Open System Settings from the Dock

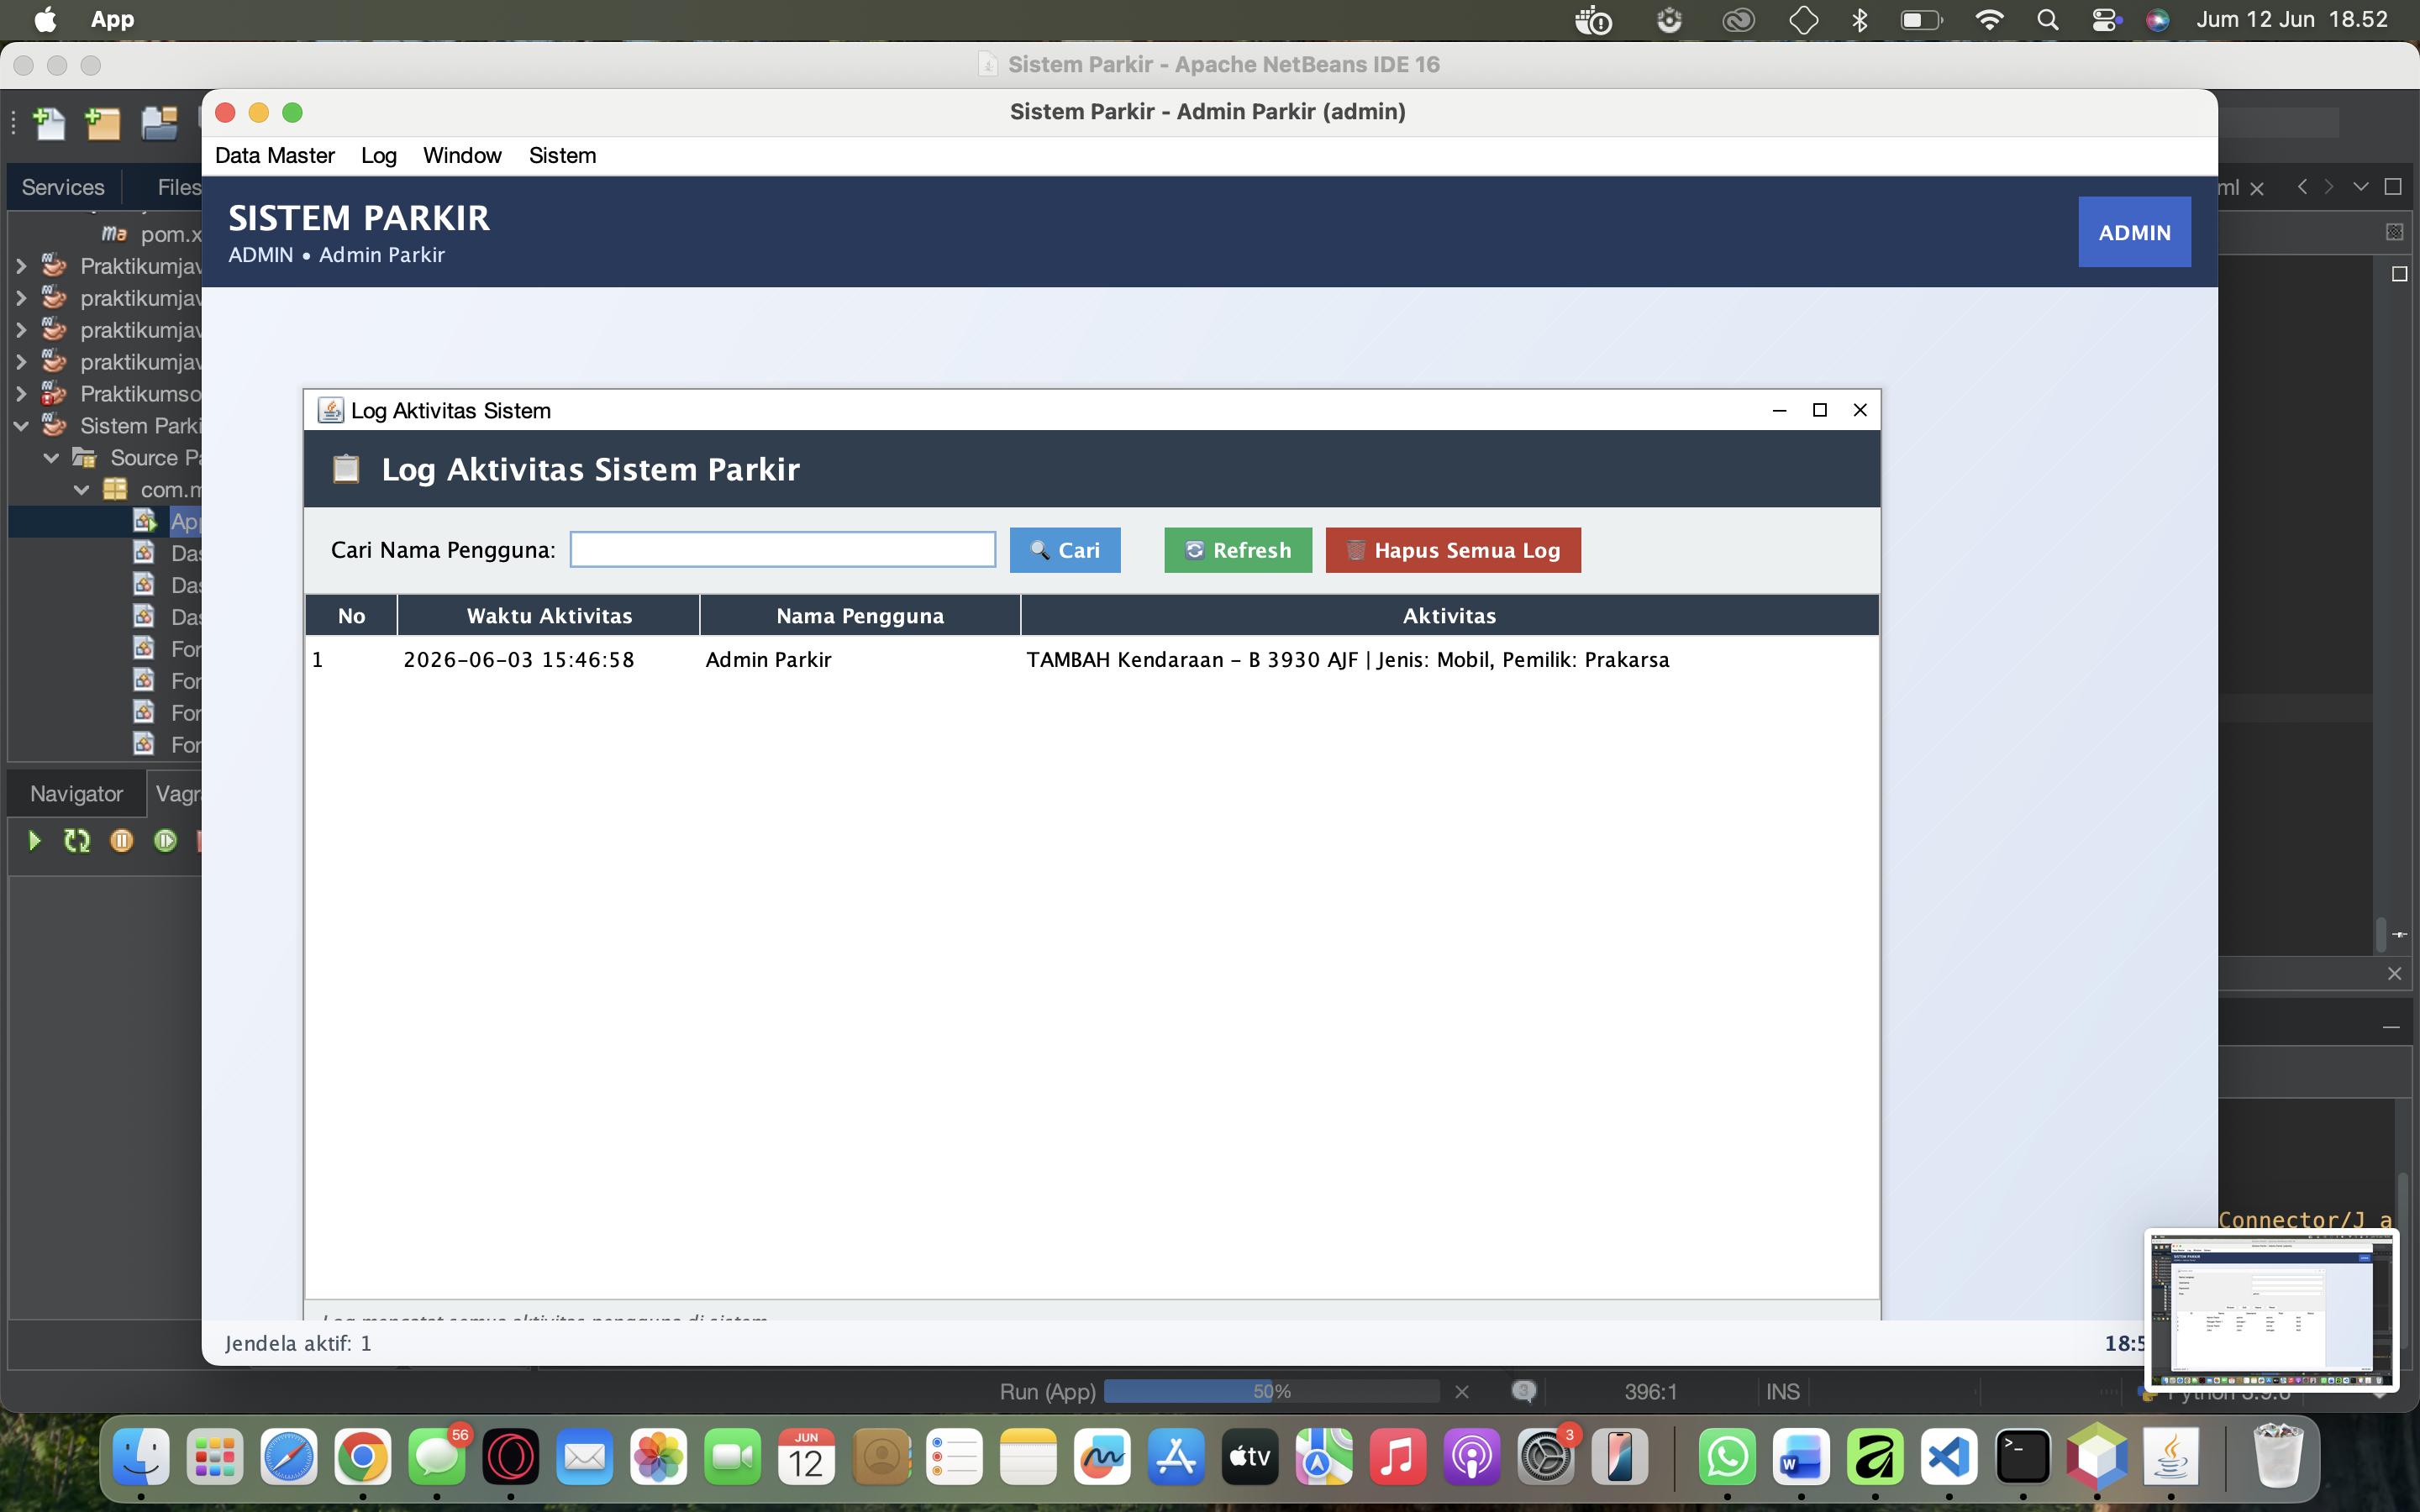1546,1457
